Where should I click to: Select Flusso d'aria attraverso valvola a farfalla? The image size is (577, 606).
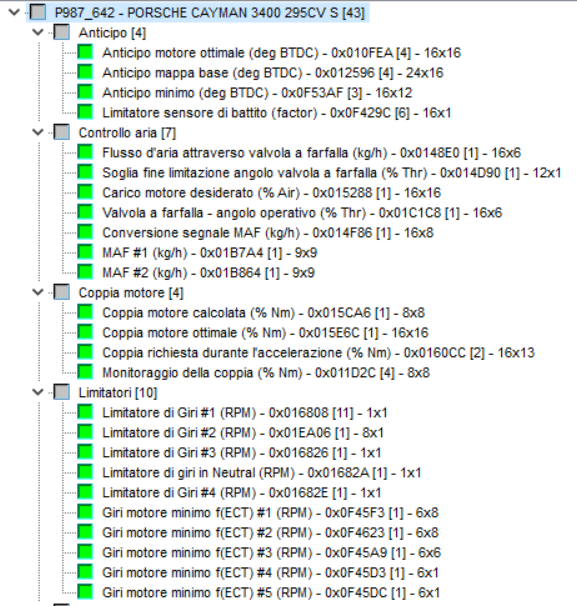311,153
